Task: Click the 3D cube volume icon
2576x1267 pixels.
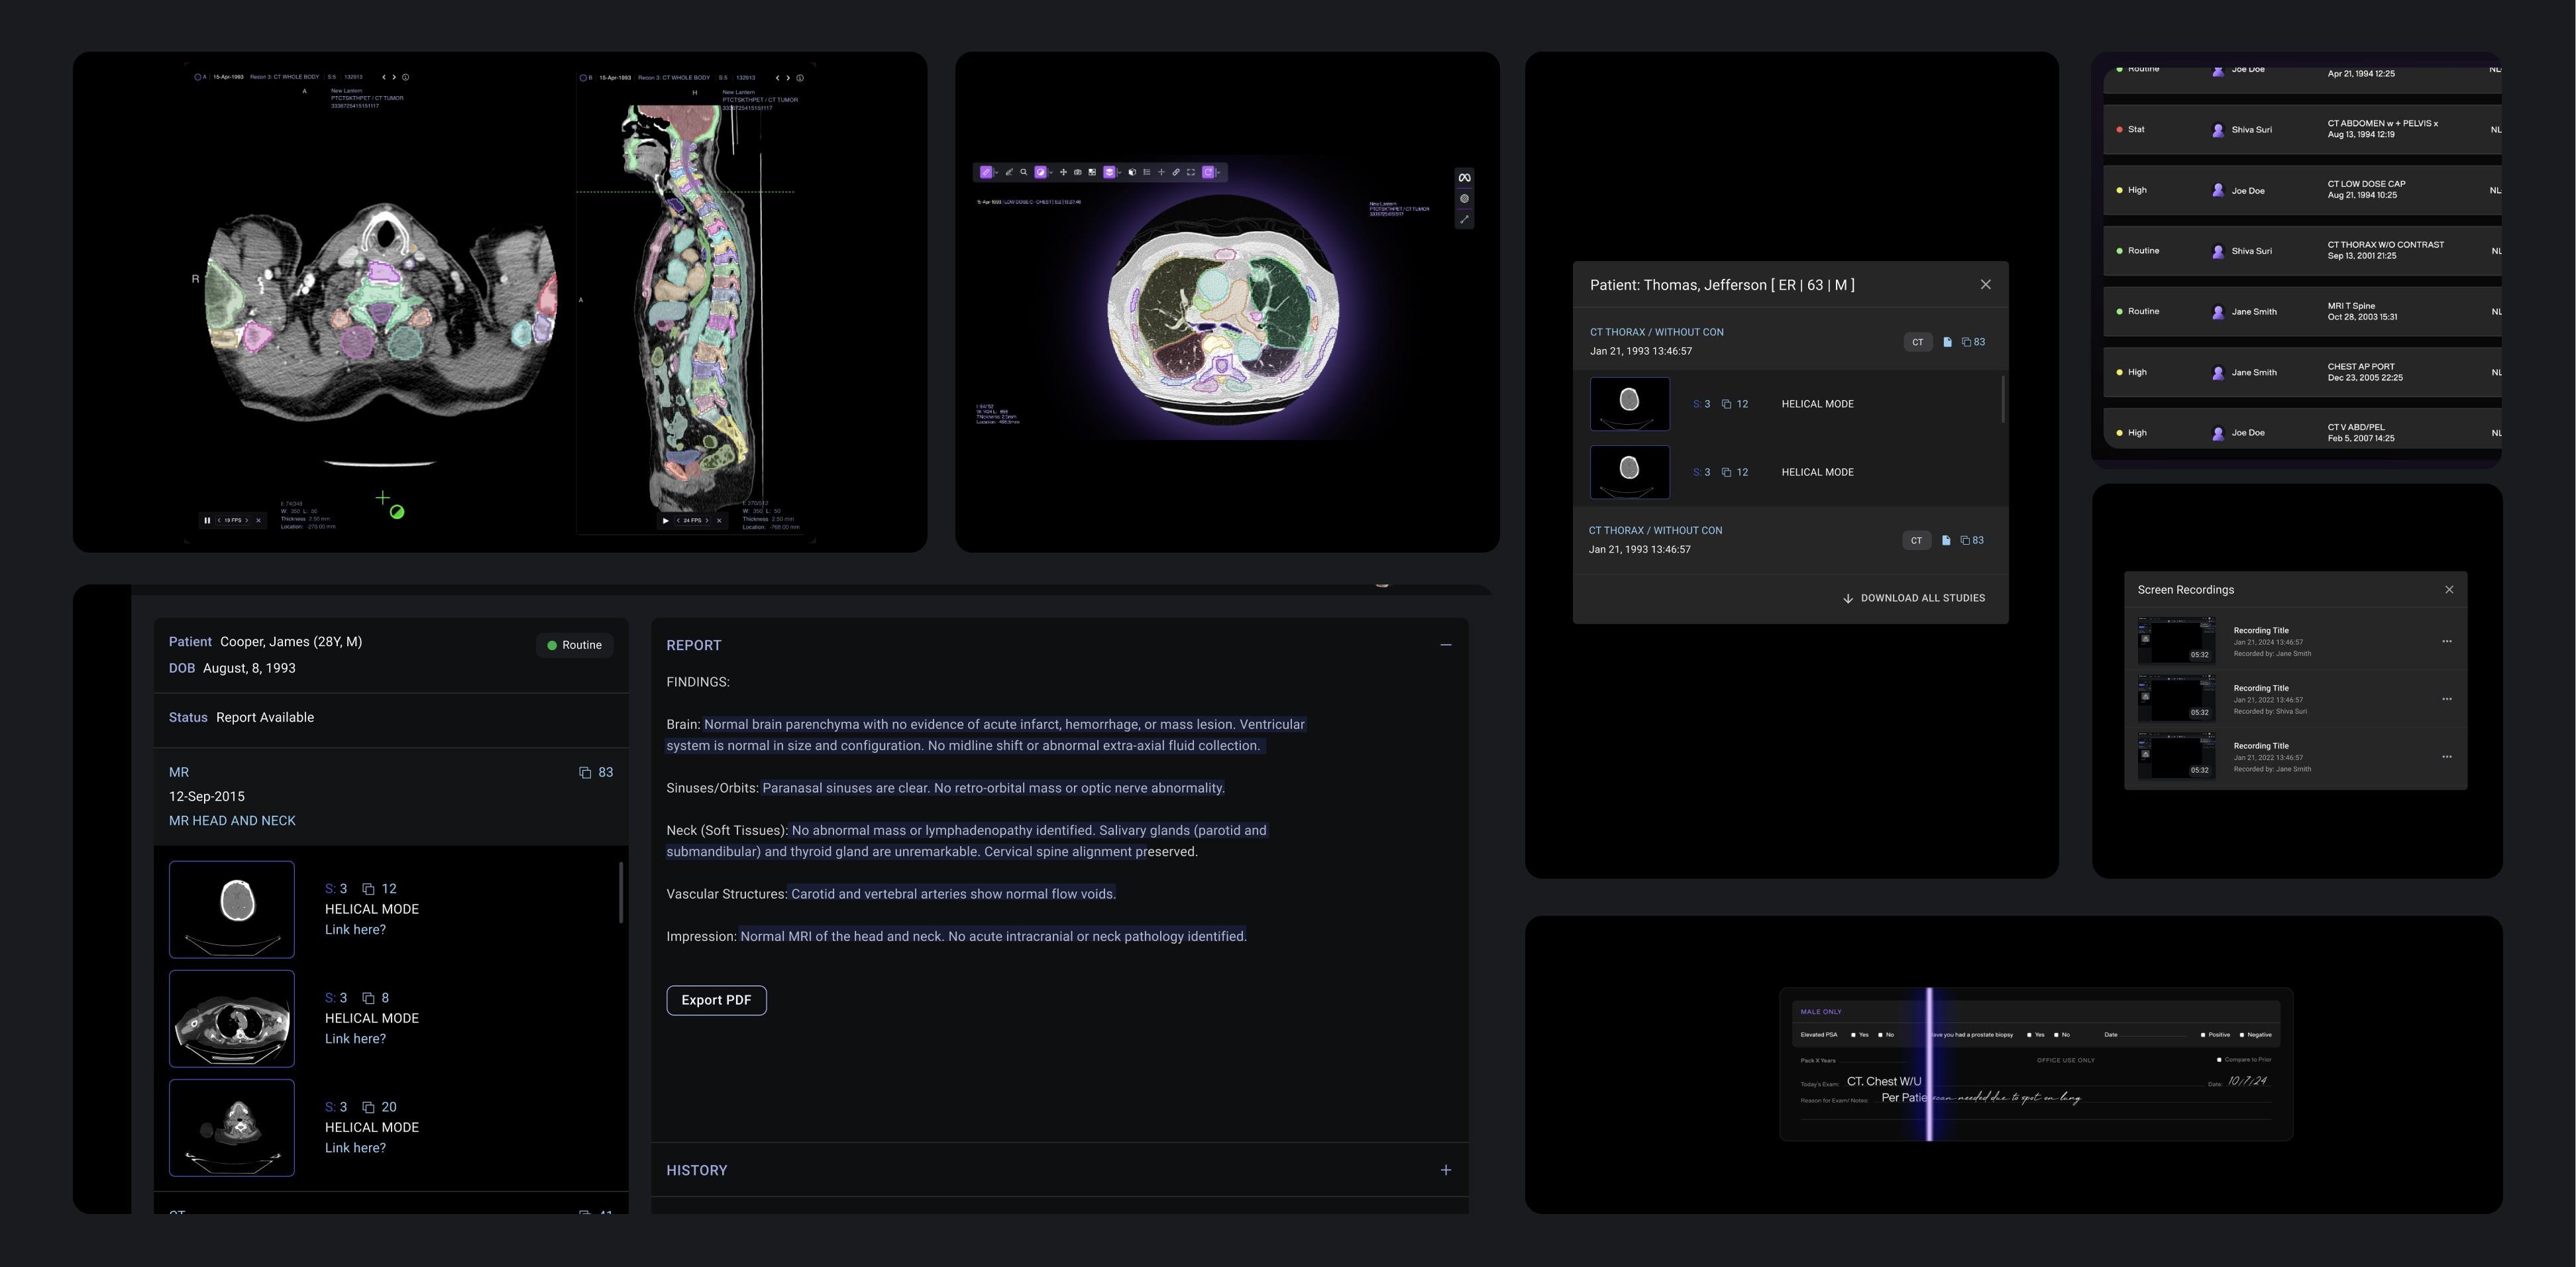Action: 1132,172
